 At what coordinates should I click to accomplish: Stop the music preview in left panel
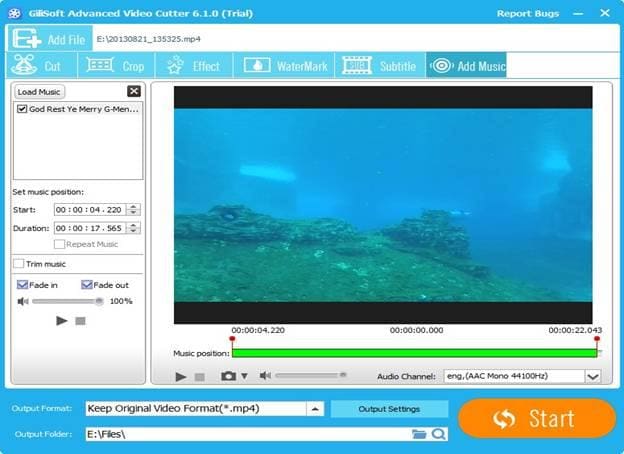coord(80,321)
